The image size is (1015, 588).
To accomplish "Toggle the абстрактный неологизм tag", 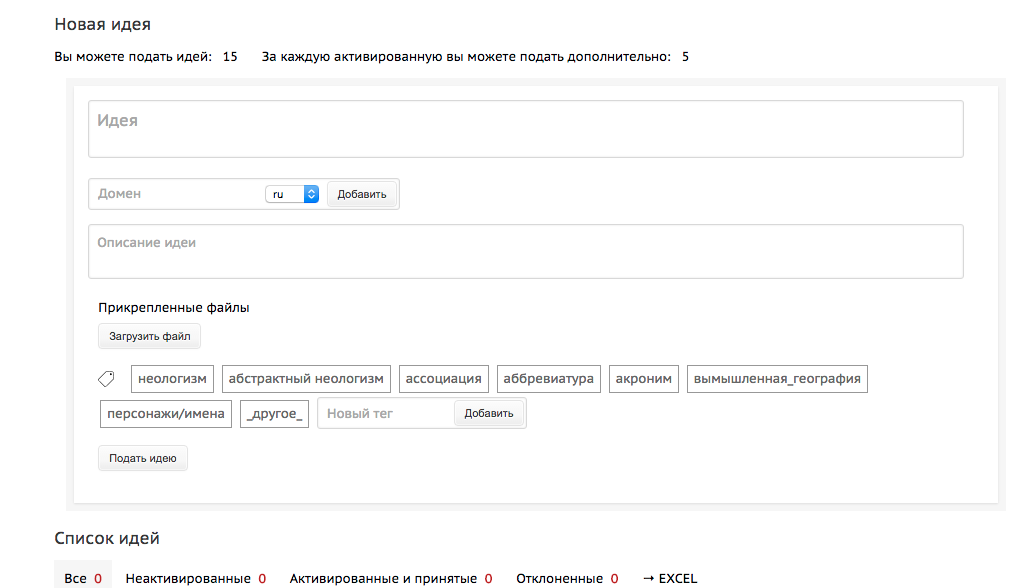I will 306,379.
